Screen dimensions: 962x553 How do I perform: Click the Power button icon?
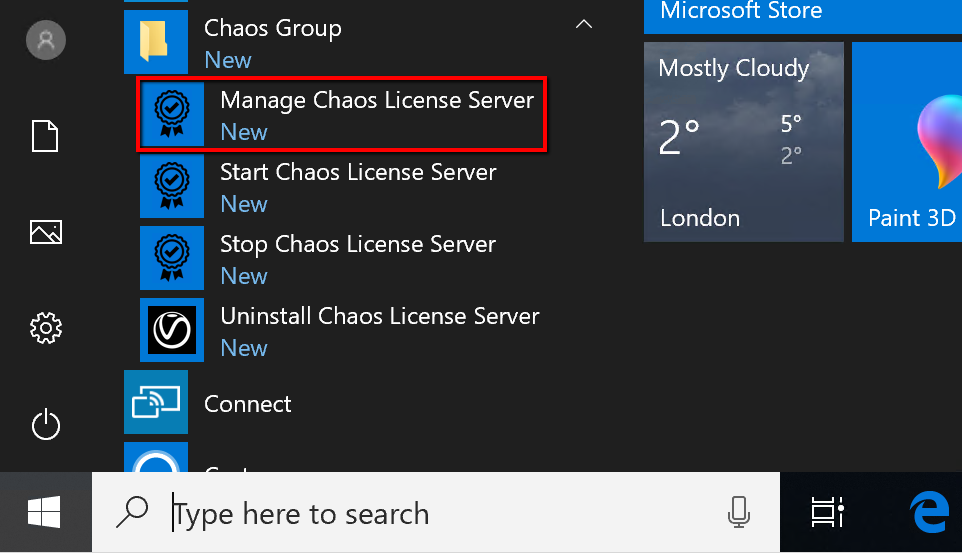[x=46, y=425]
